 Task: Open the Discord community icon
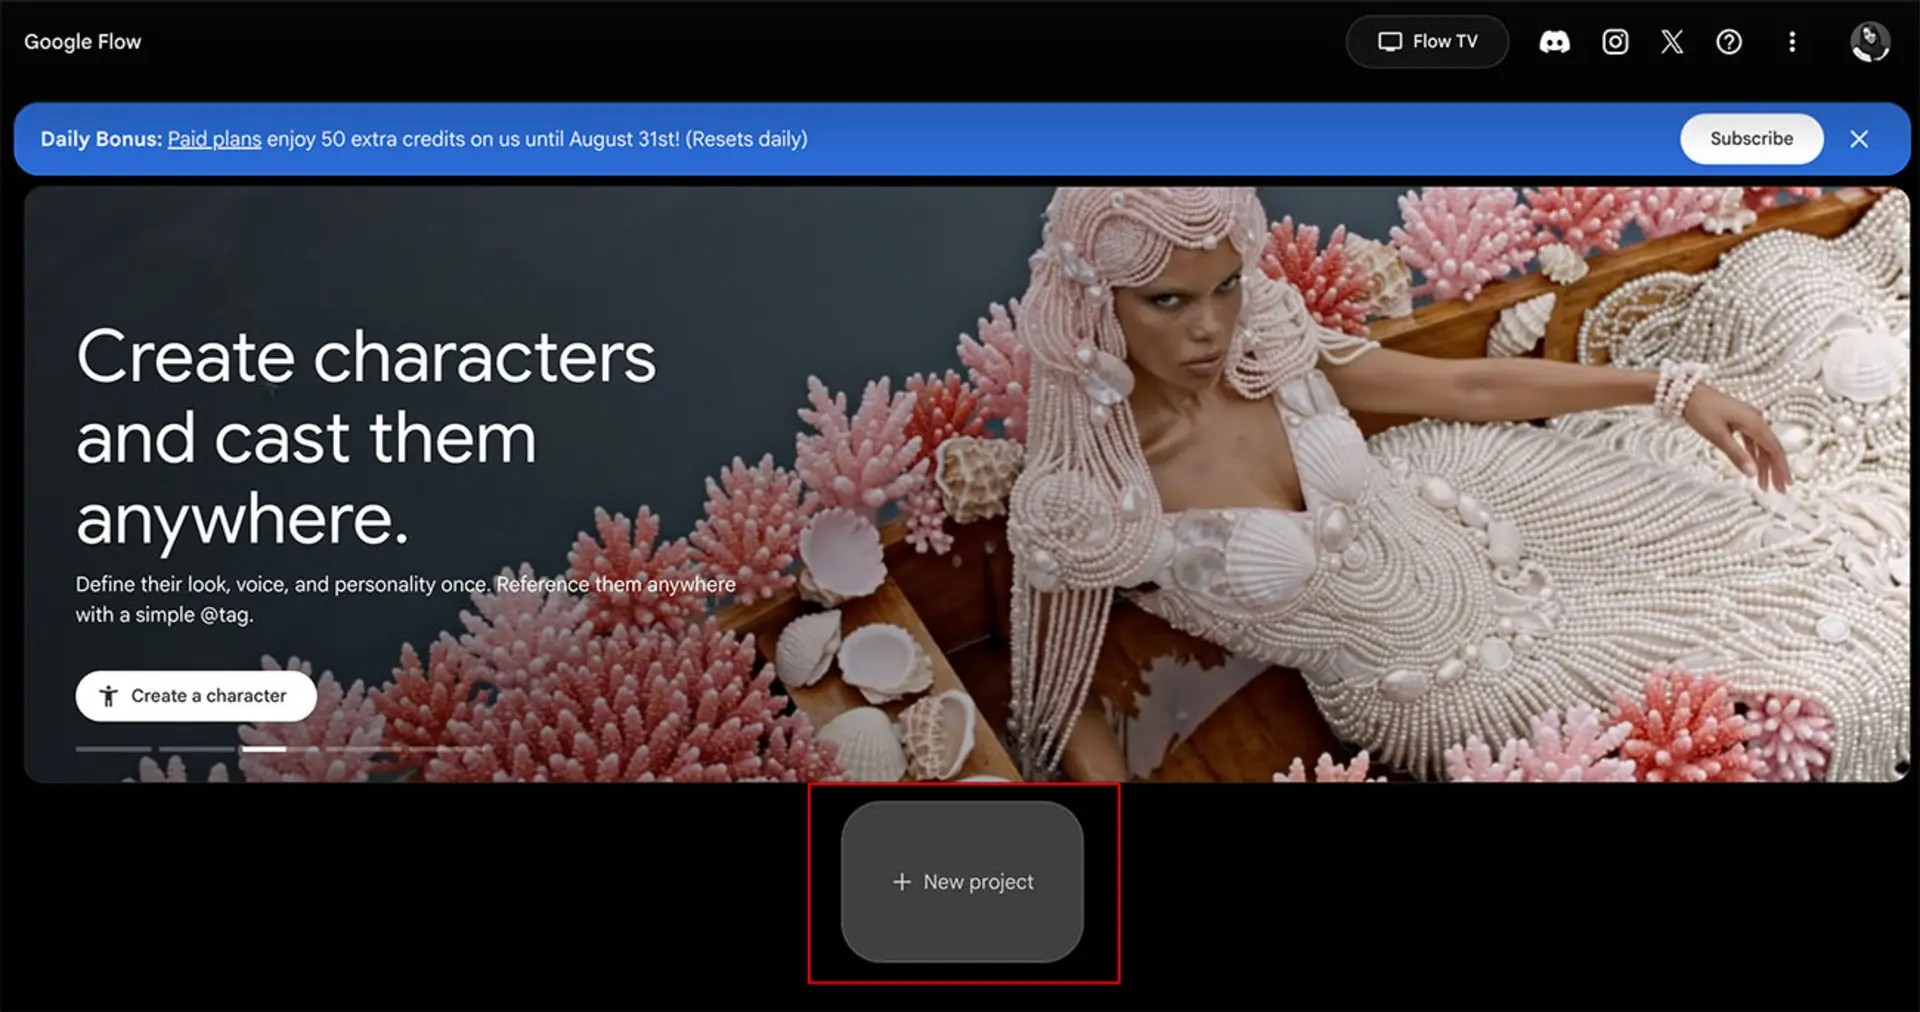pos(1554,42)
